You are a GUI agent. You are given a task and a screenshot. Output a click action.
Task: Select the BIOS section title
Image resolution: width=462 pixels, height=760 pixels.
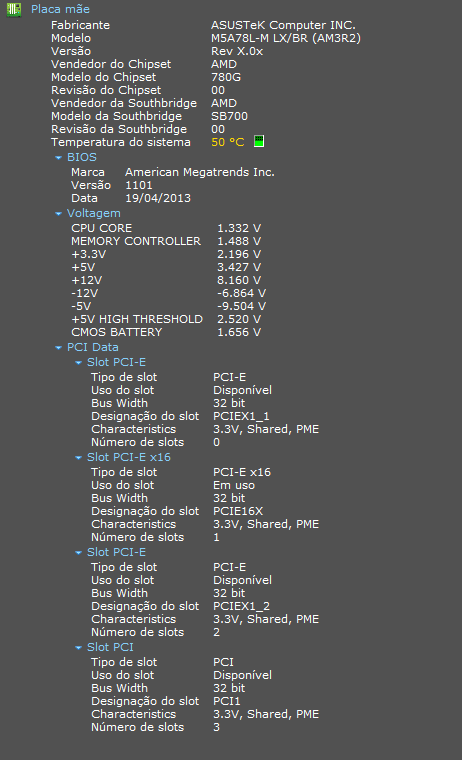coord(82,158)
